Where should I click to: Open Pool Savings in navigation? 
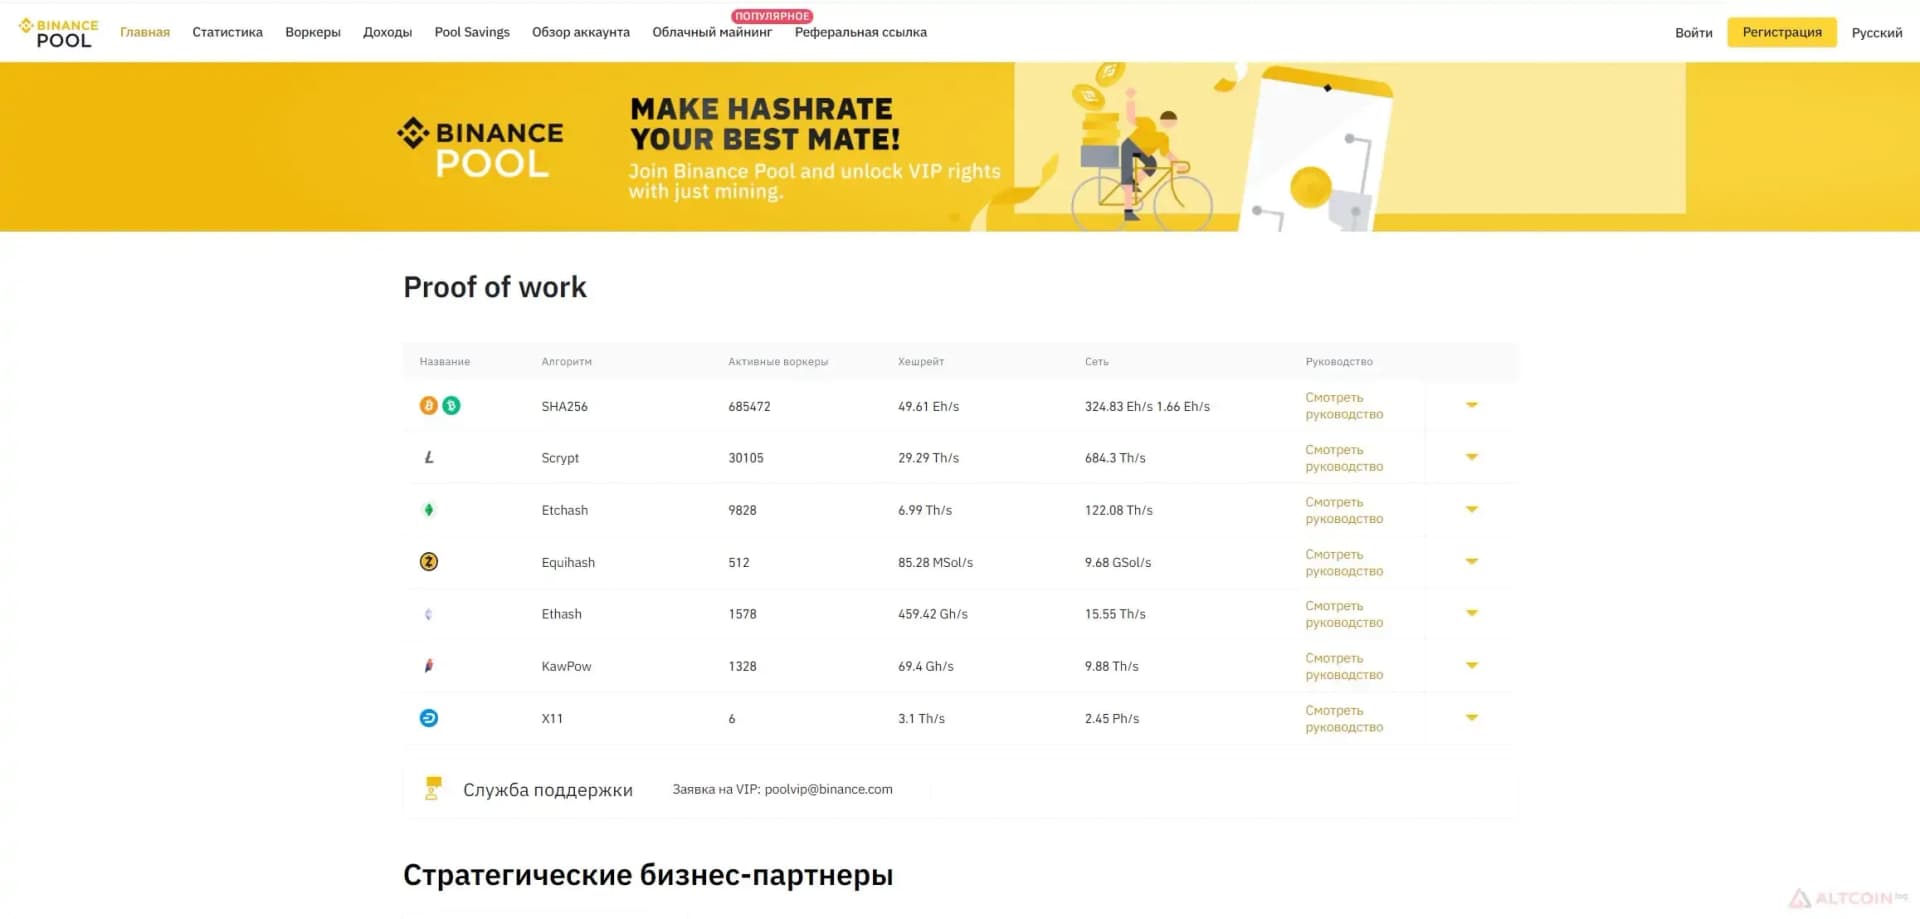[472, 32]
